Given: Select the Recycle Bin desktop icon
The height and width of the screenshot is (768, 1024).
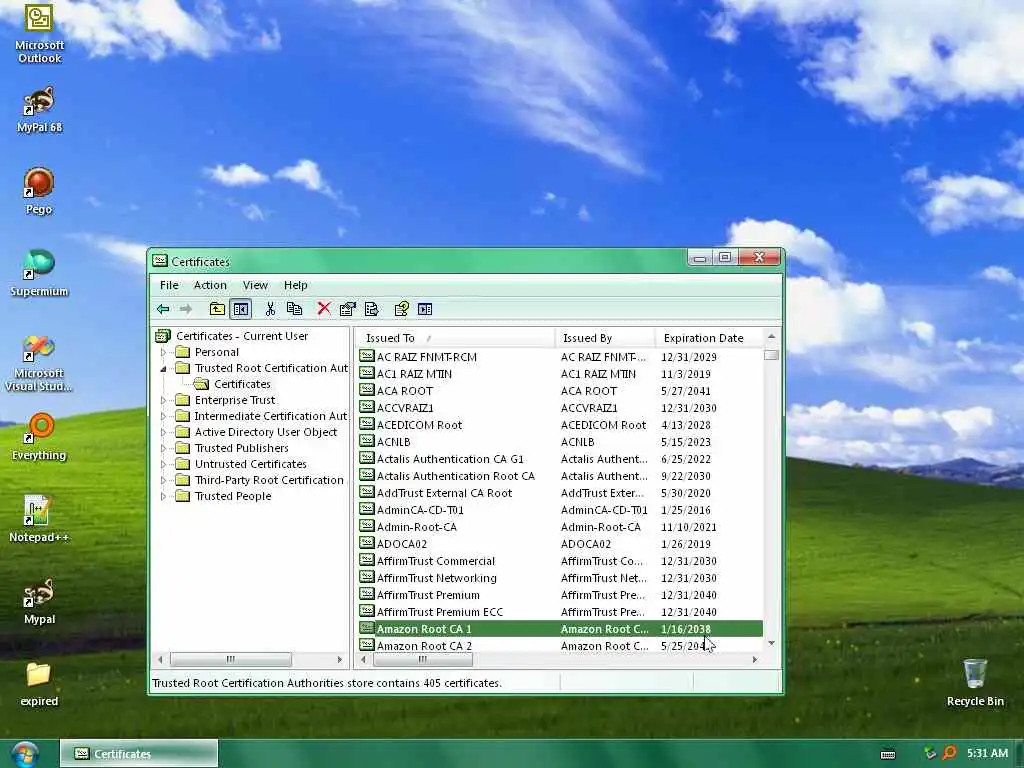Looking at the screenshot, I should (975, 682).
